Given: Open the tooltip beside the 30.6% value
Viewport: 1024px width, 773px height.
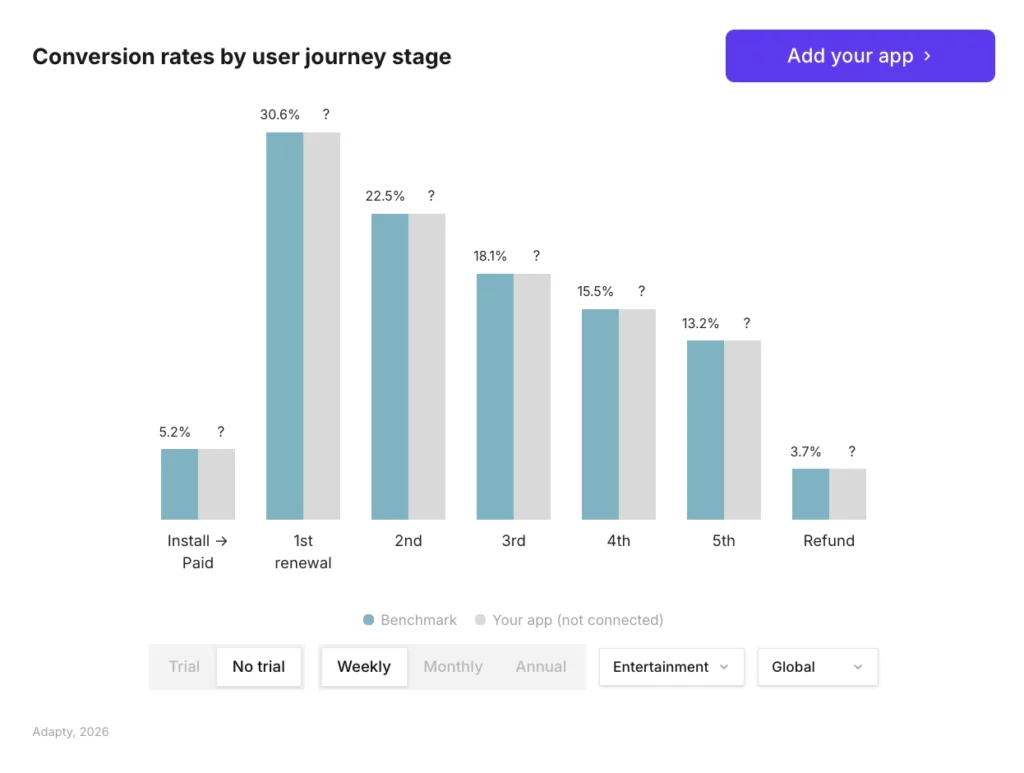Looking at the screenshot, I should (x=325, y=114).
